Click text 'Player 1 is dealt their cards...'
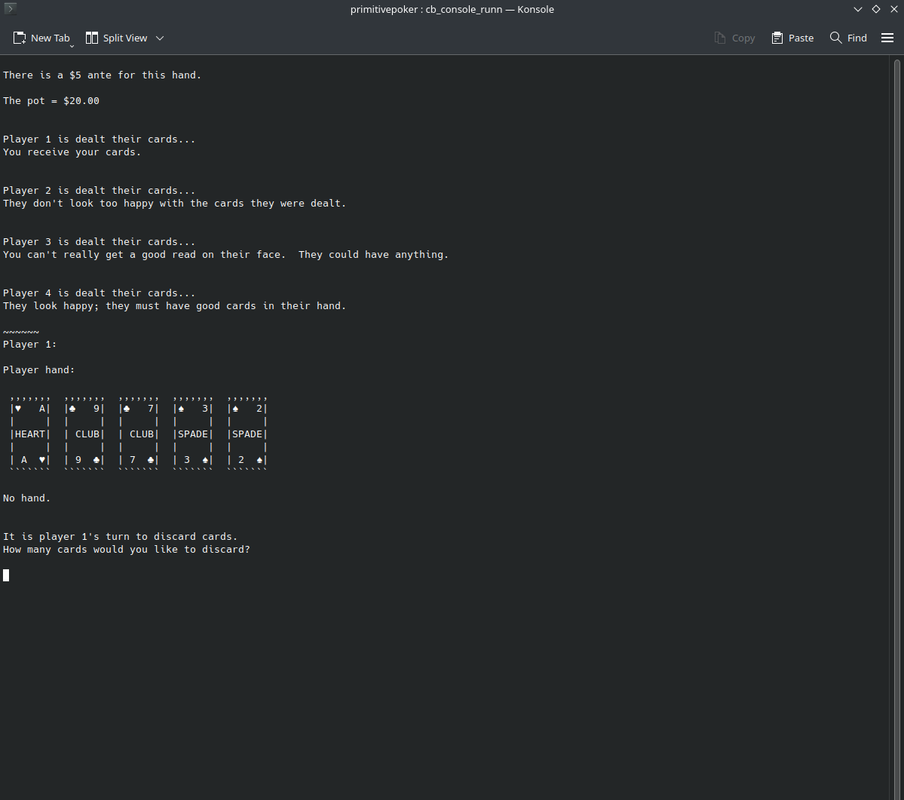The height and width of the screenshot is (800, 904). click(x=99, y=139)
